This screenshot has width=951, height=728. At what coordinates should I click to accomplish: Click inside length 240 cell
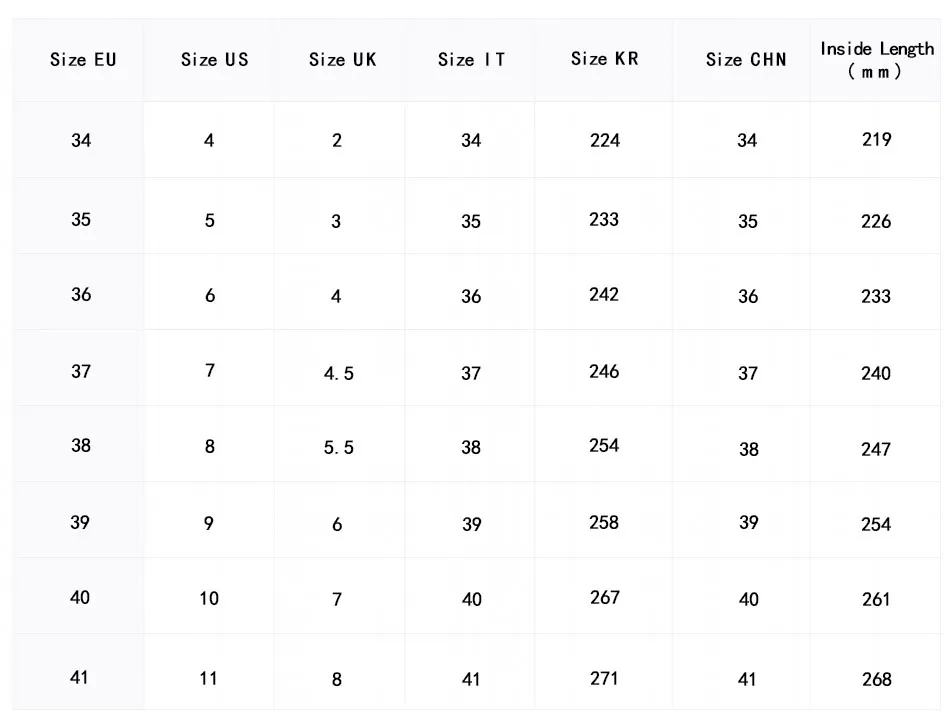pyautogui.click(x=876, y=374)
